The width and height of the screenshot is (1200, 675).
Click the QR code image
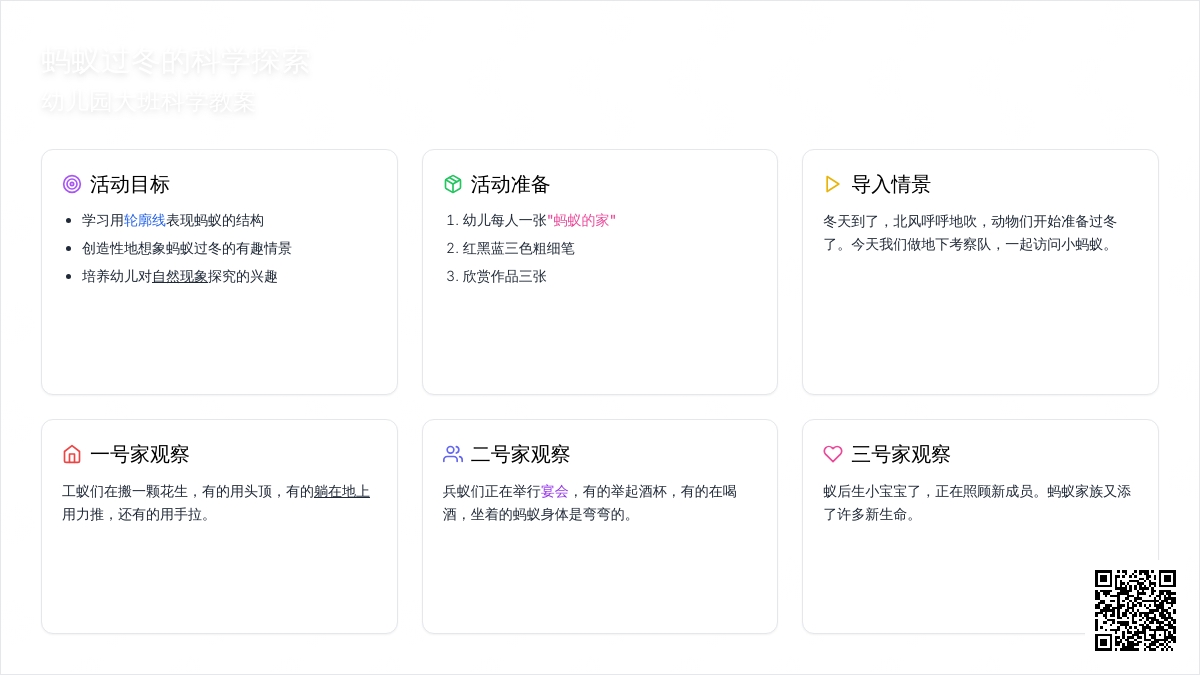point(1135,610)
